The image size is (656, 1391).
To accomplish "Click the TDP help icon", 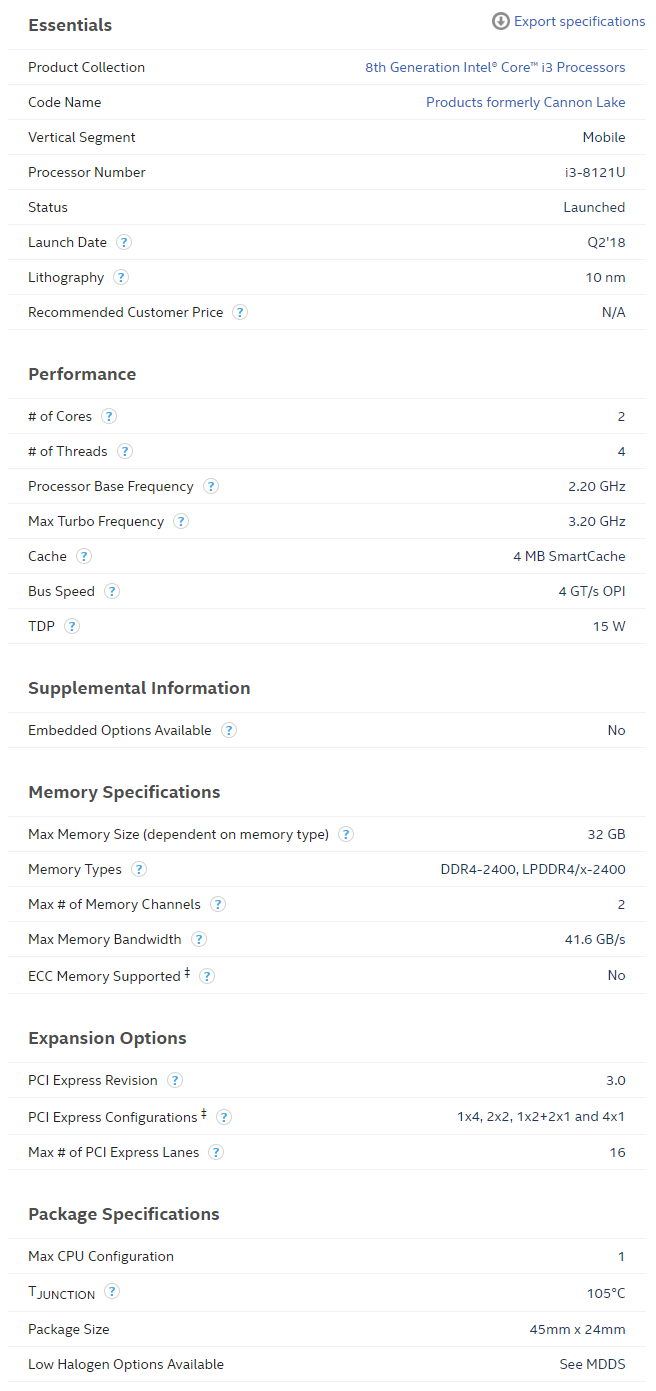I will click(x=72, y=626).
